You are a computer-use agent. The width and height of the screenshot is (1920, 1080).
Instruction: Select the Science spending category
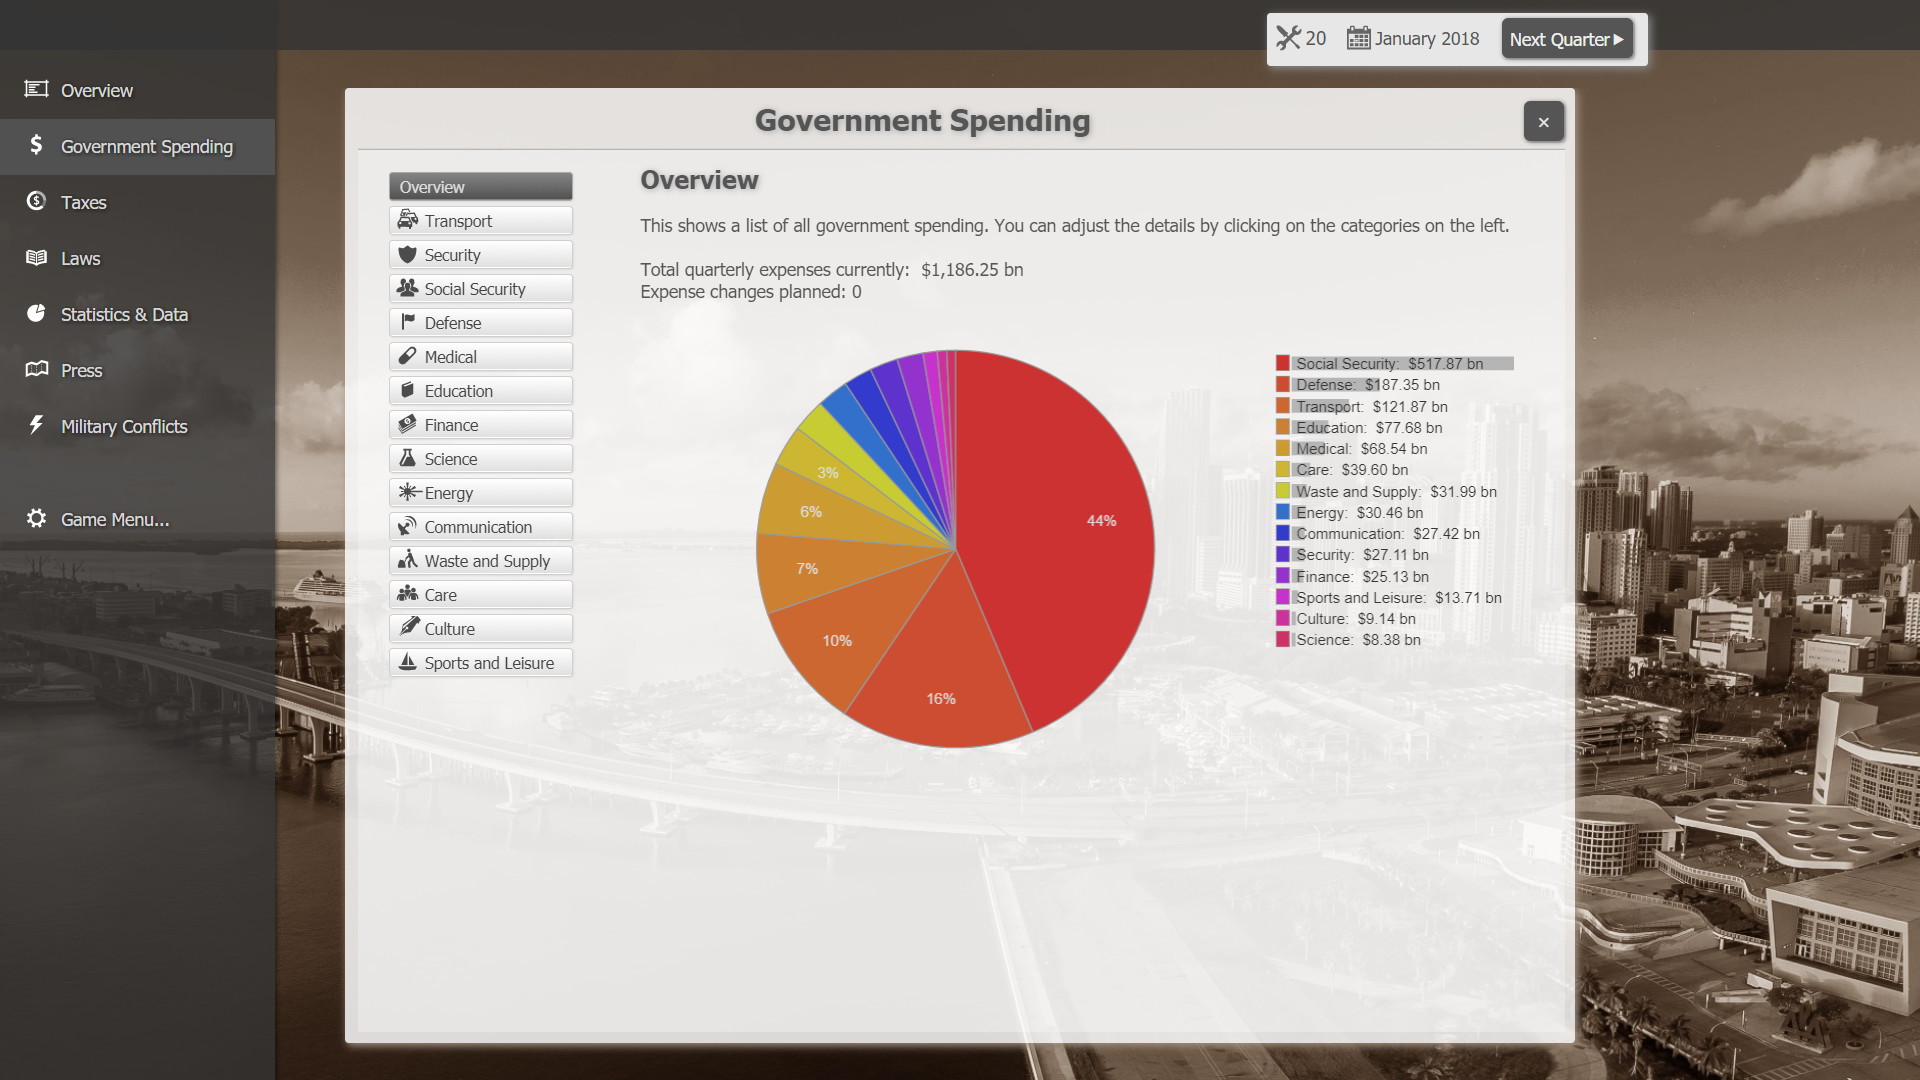point(480,458)
